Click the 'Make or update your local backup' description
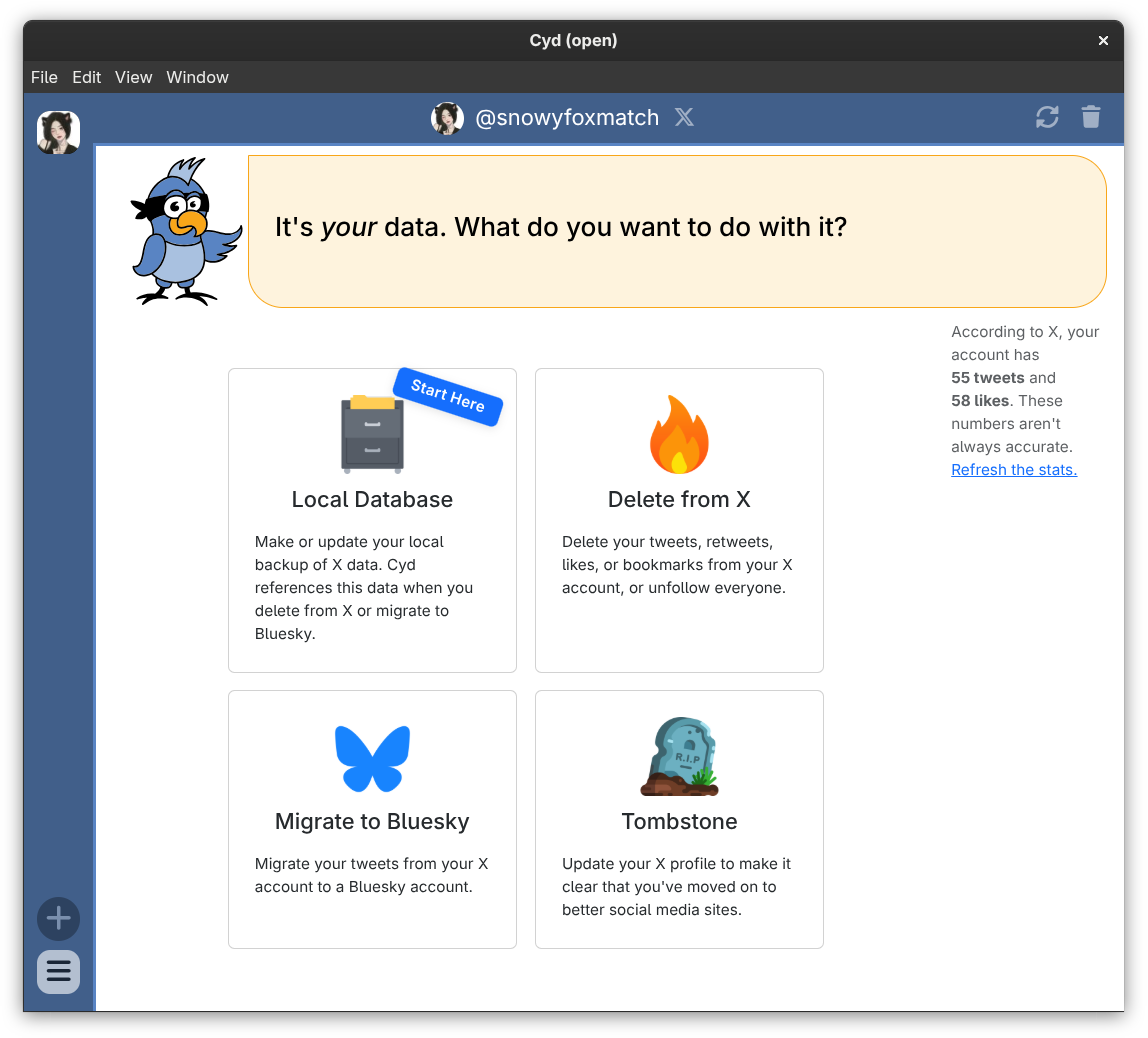Image resolution: width=1148 pixels, height=1038 pixels. pyautogui.click(x=364, y=588)
